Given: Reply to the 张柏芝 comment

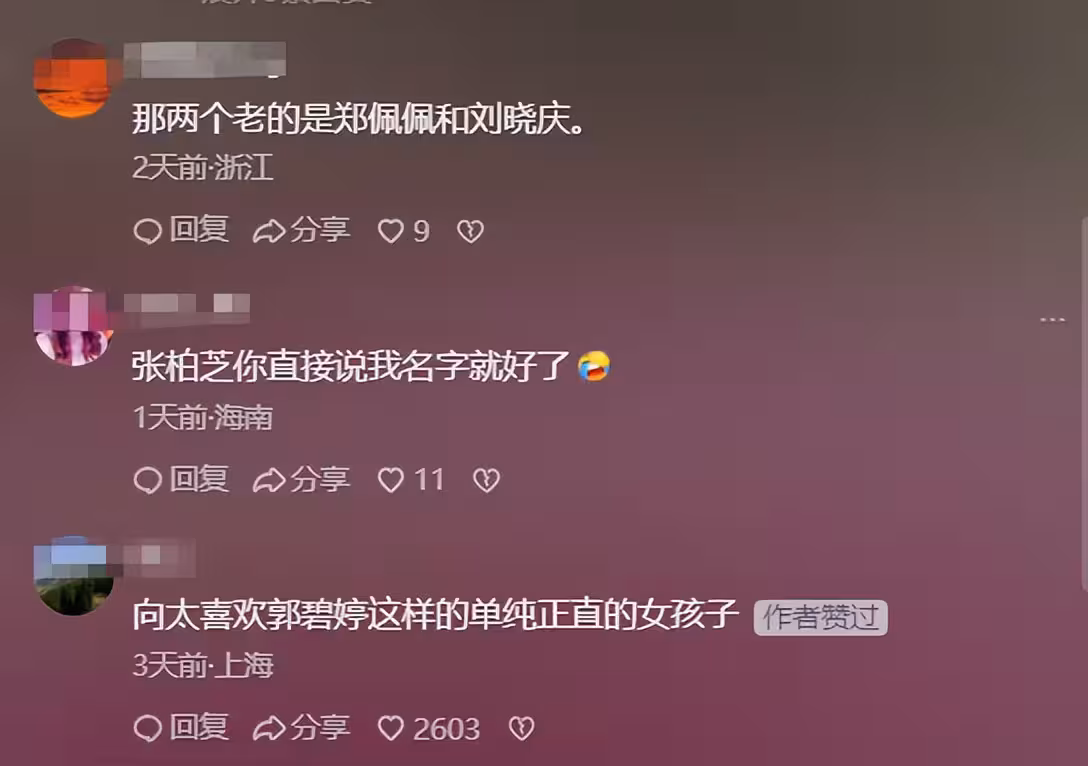Looking at the screenshot, I should click(181, 479).
